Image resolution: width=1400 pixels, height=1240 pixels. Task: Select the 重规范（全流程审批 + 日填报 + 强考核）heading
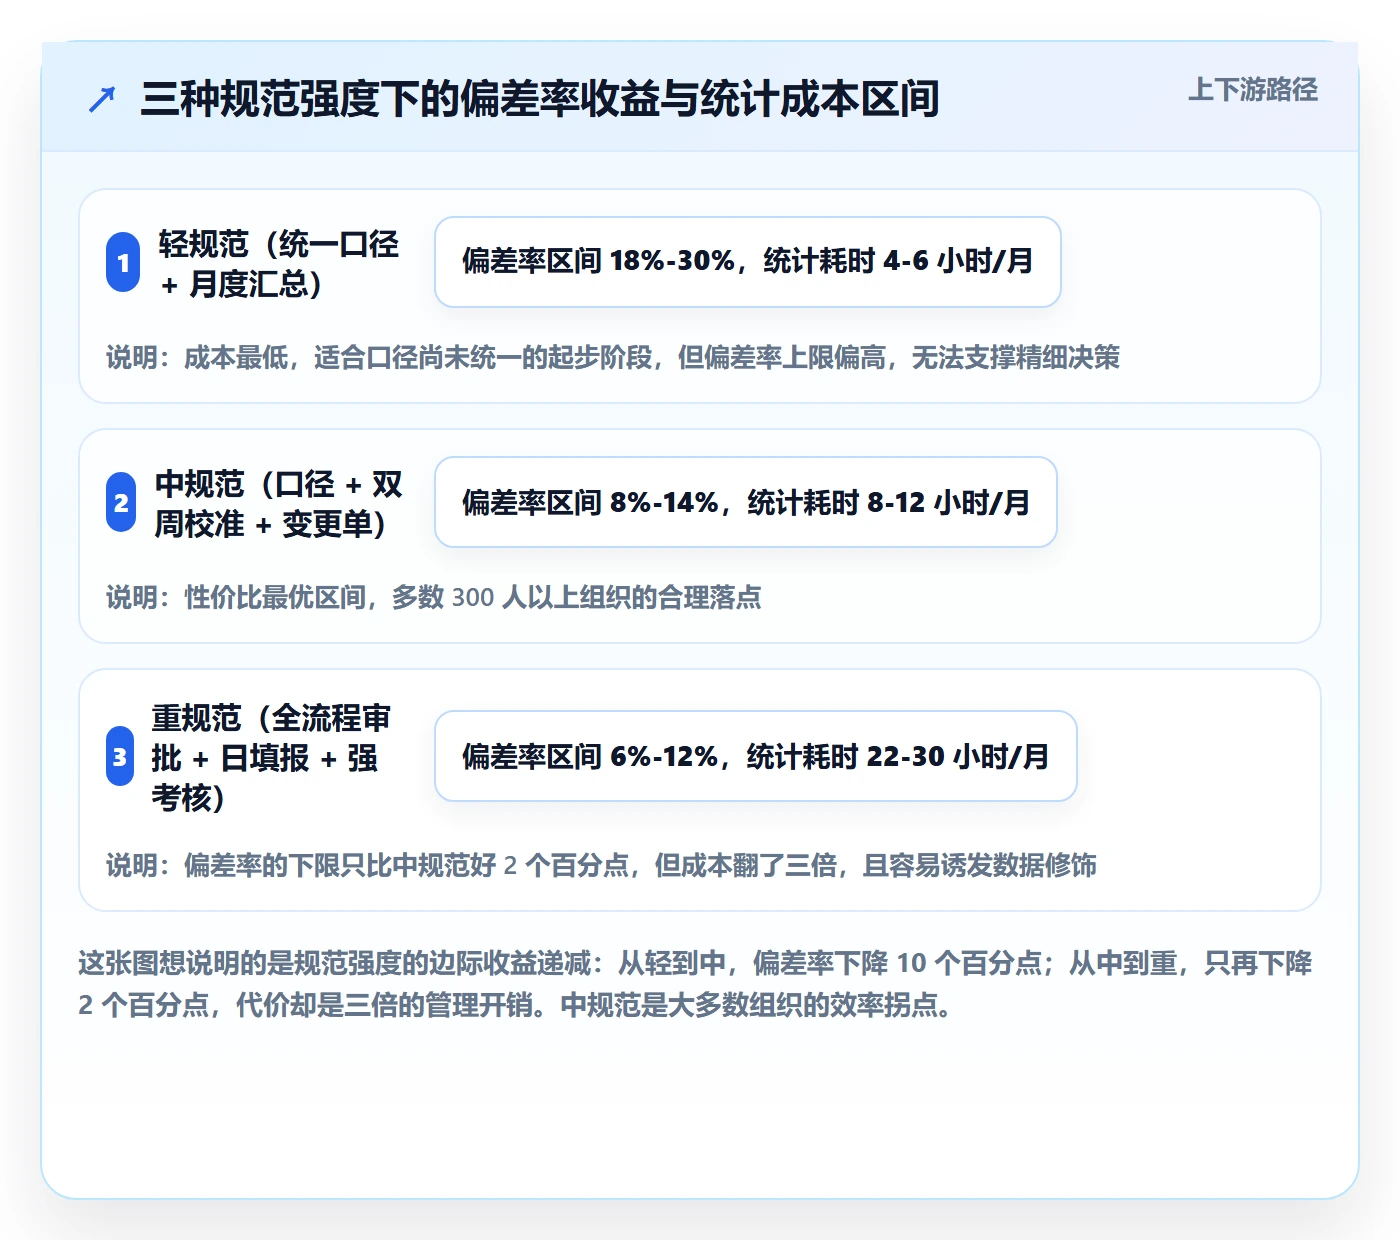270,757
